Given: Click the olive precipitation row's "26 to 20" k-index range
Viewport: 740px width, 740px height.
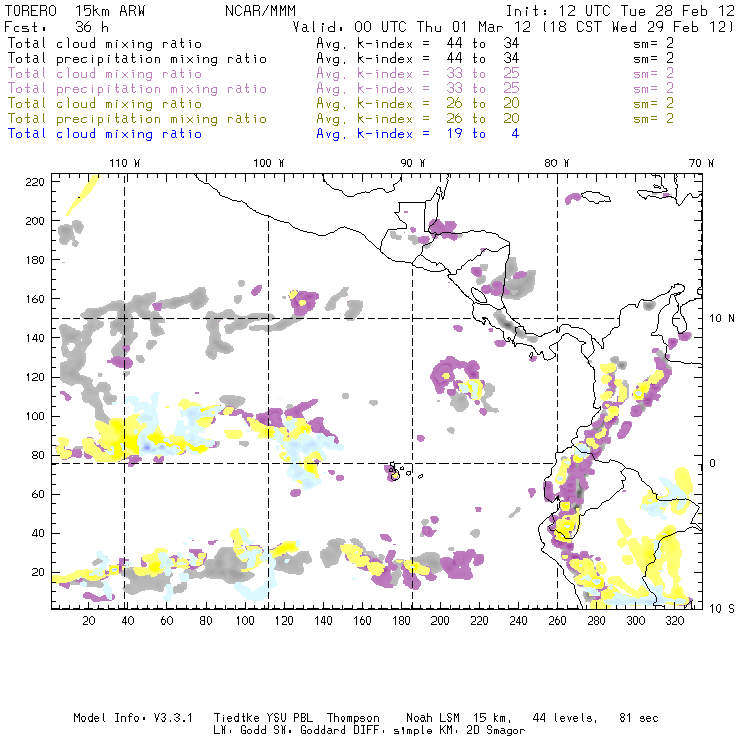Looking at the screenshot, I should [x=483, y=119].
